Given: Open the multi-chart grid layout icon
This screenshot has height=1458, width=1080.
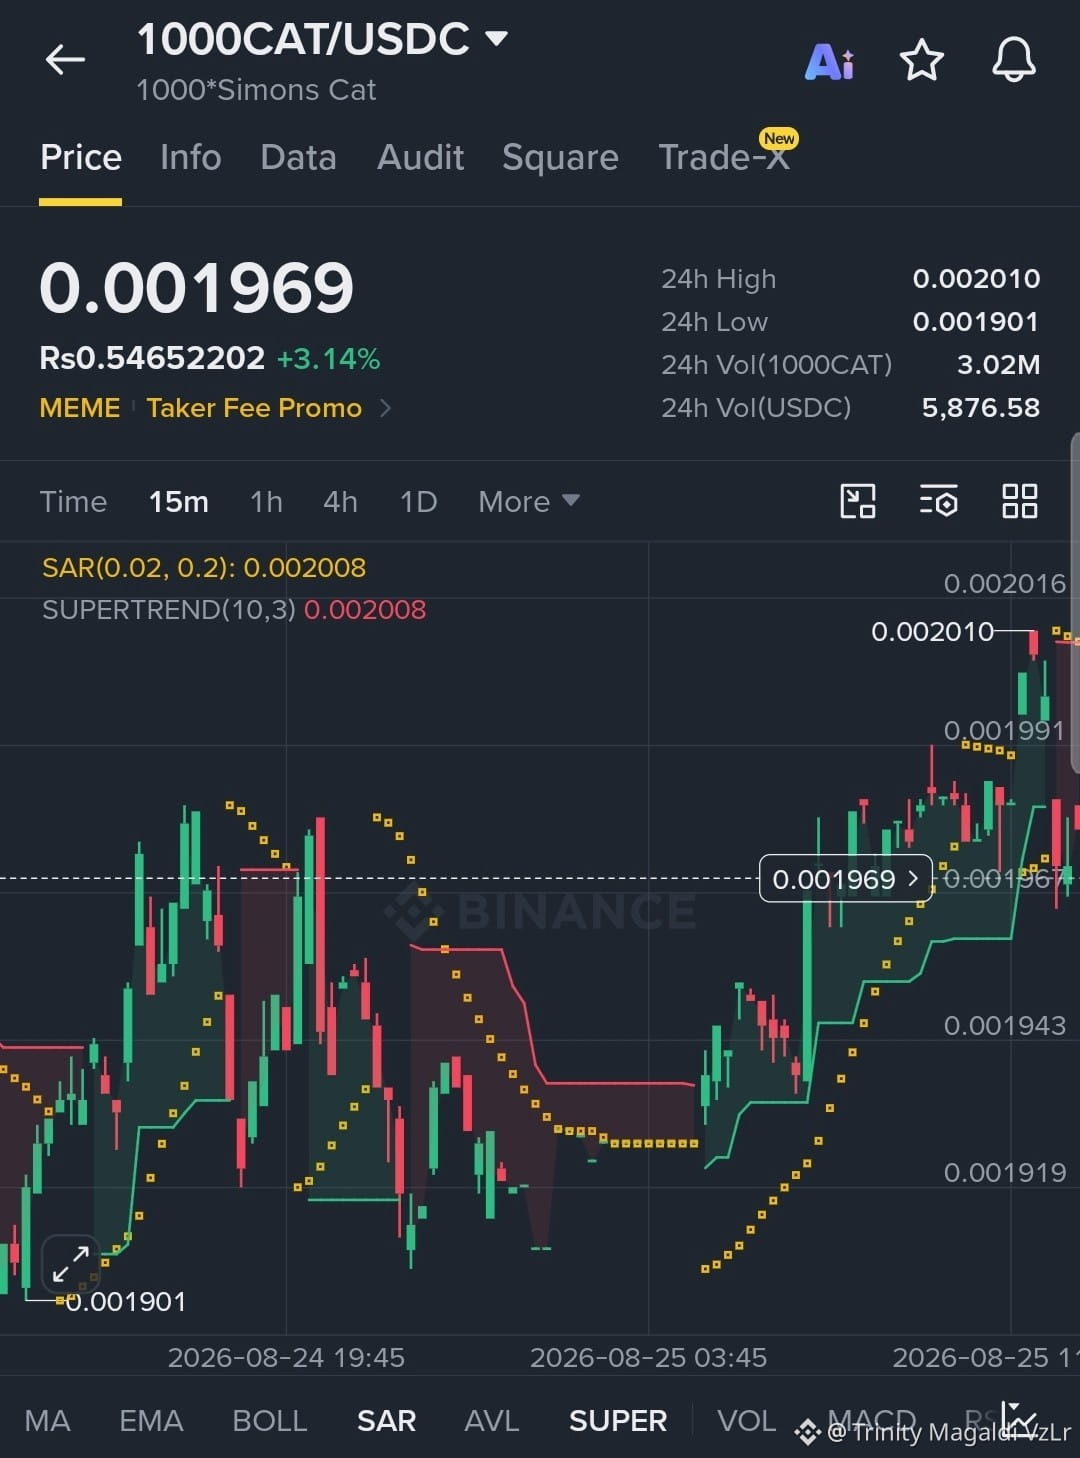Looking at the screenshot, I should coord(1020,501).
